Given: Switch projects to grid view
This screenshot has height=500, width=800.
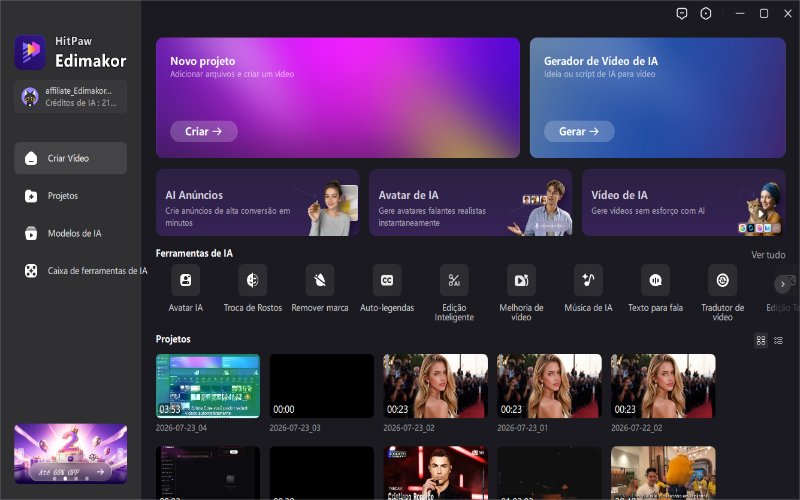Looking at the screenshot, I should (761, 340).
